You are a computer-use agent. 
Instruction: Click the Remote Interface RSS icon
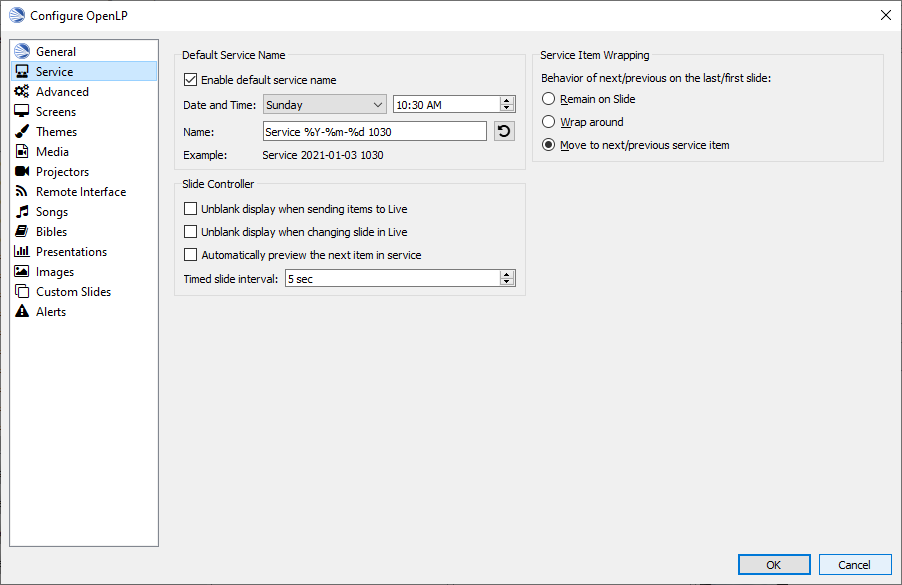tap(22, 191)
